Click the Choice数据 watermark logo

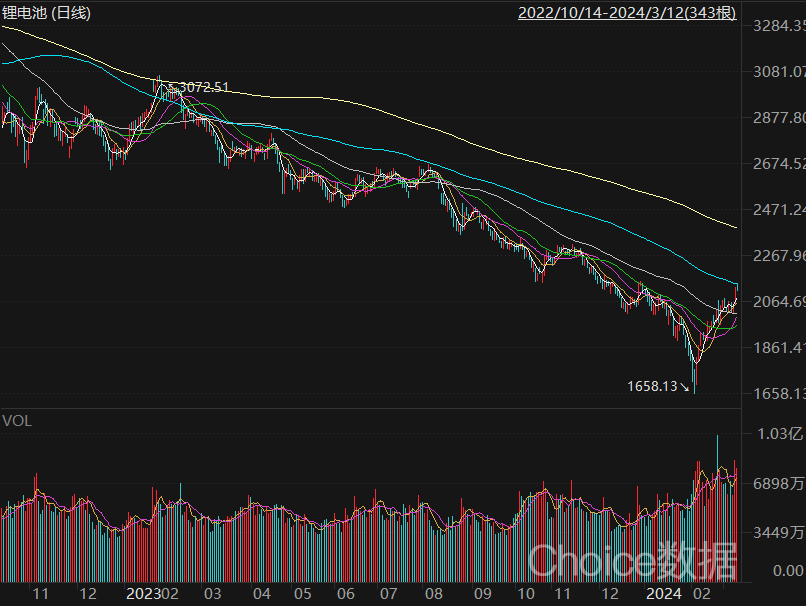click(631, 561)
